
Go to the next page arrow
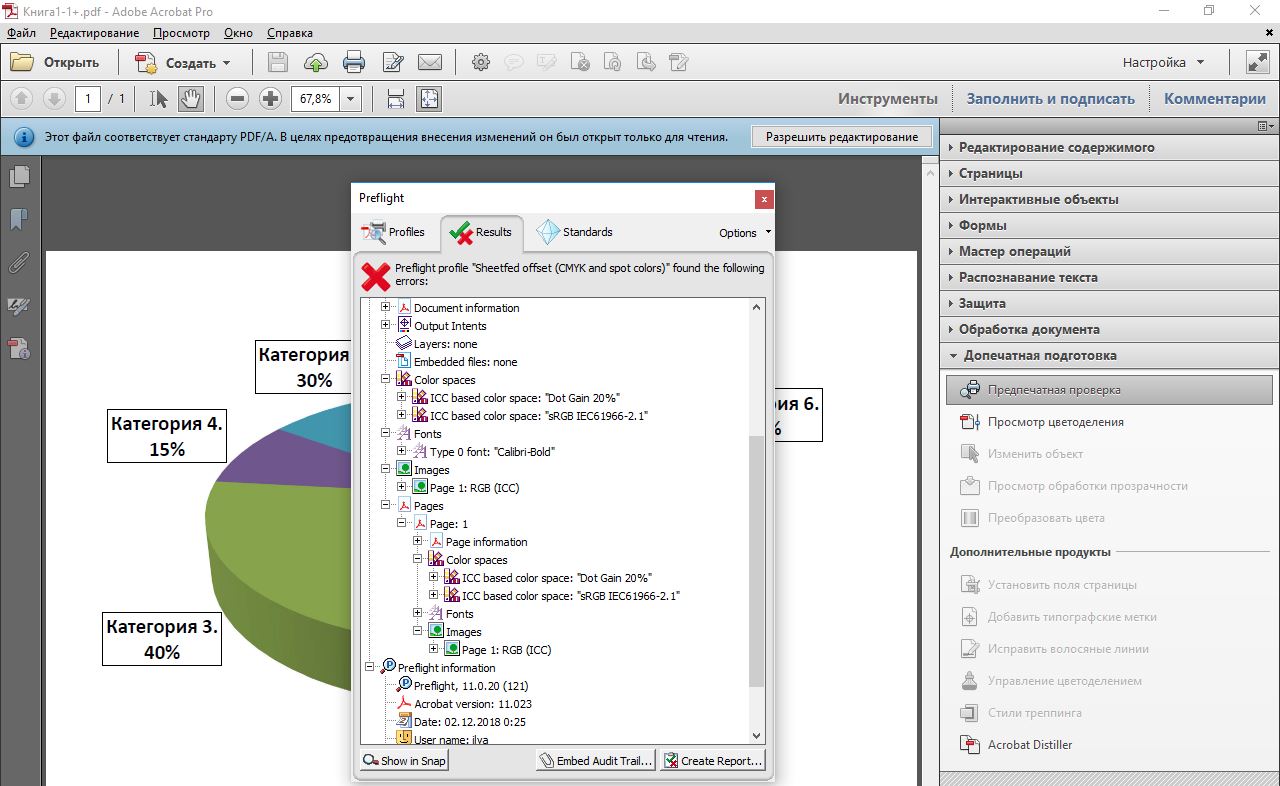[x=54, y=98]
